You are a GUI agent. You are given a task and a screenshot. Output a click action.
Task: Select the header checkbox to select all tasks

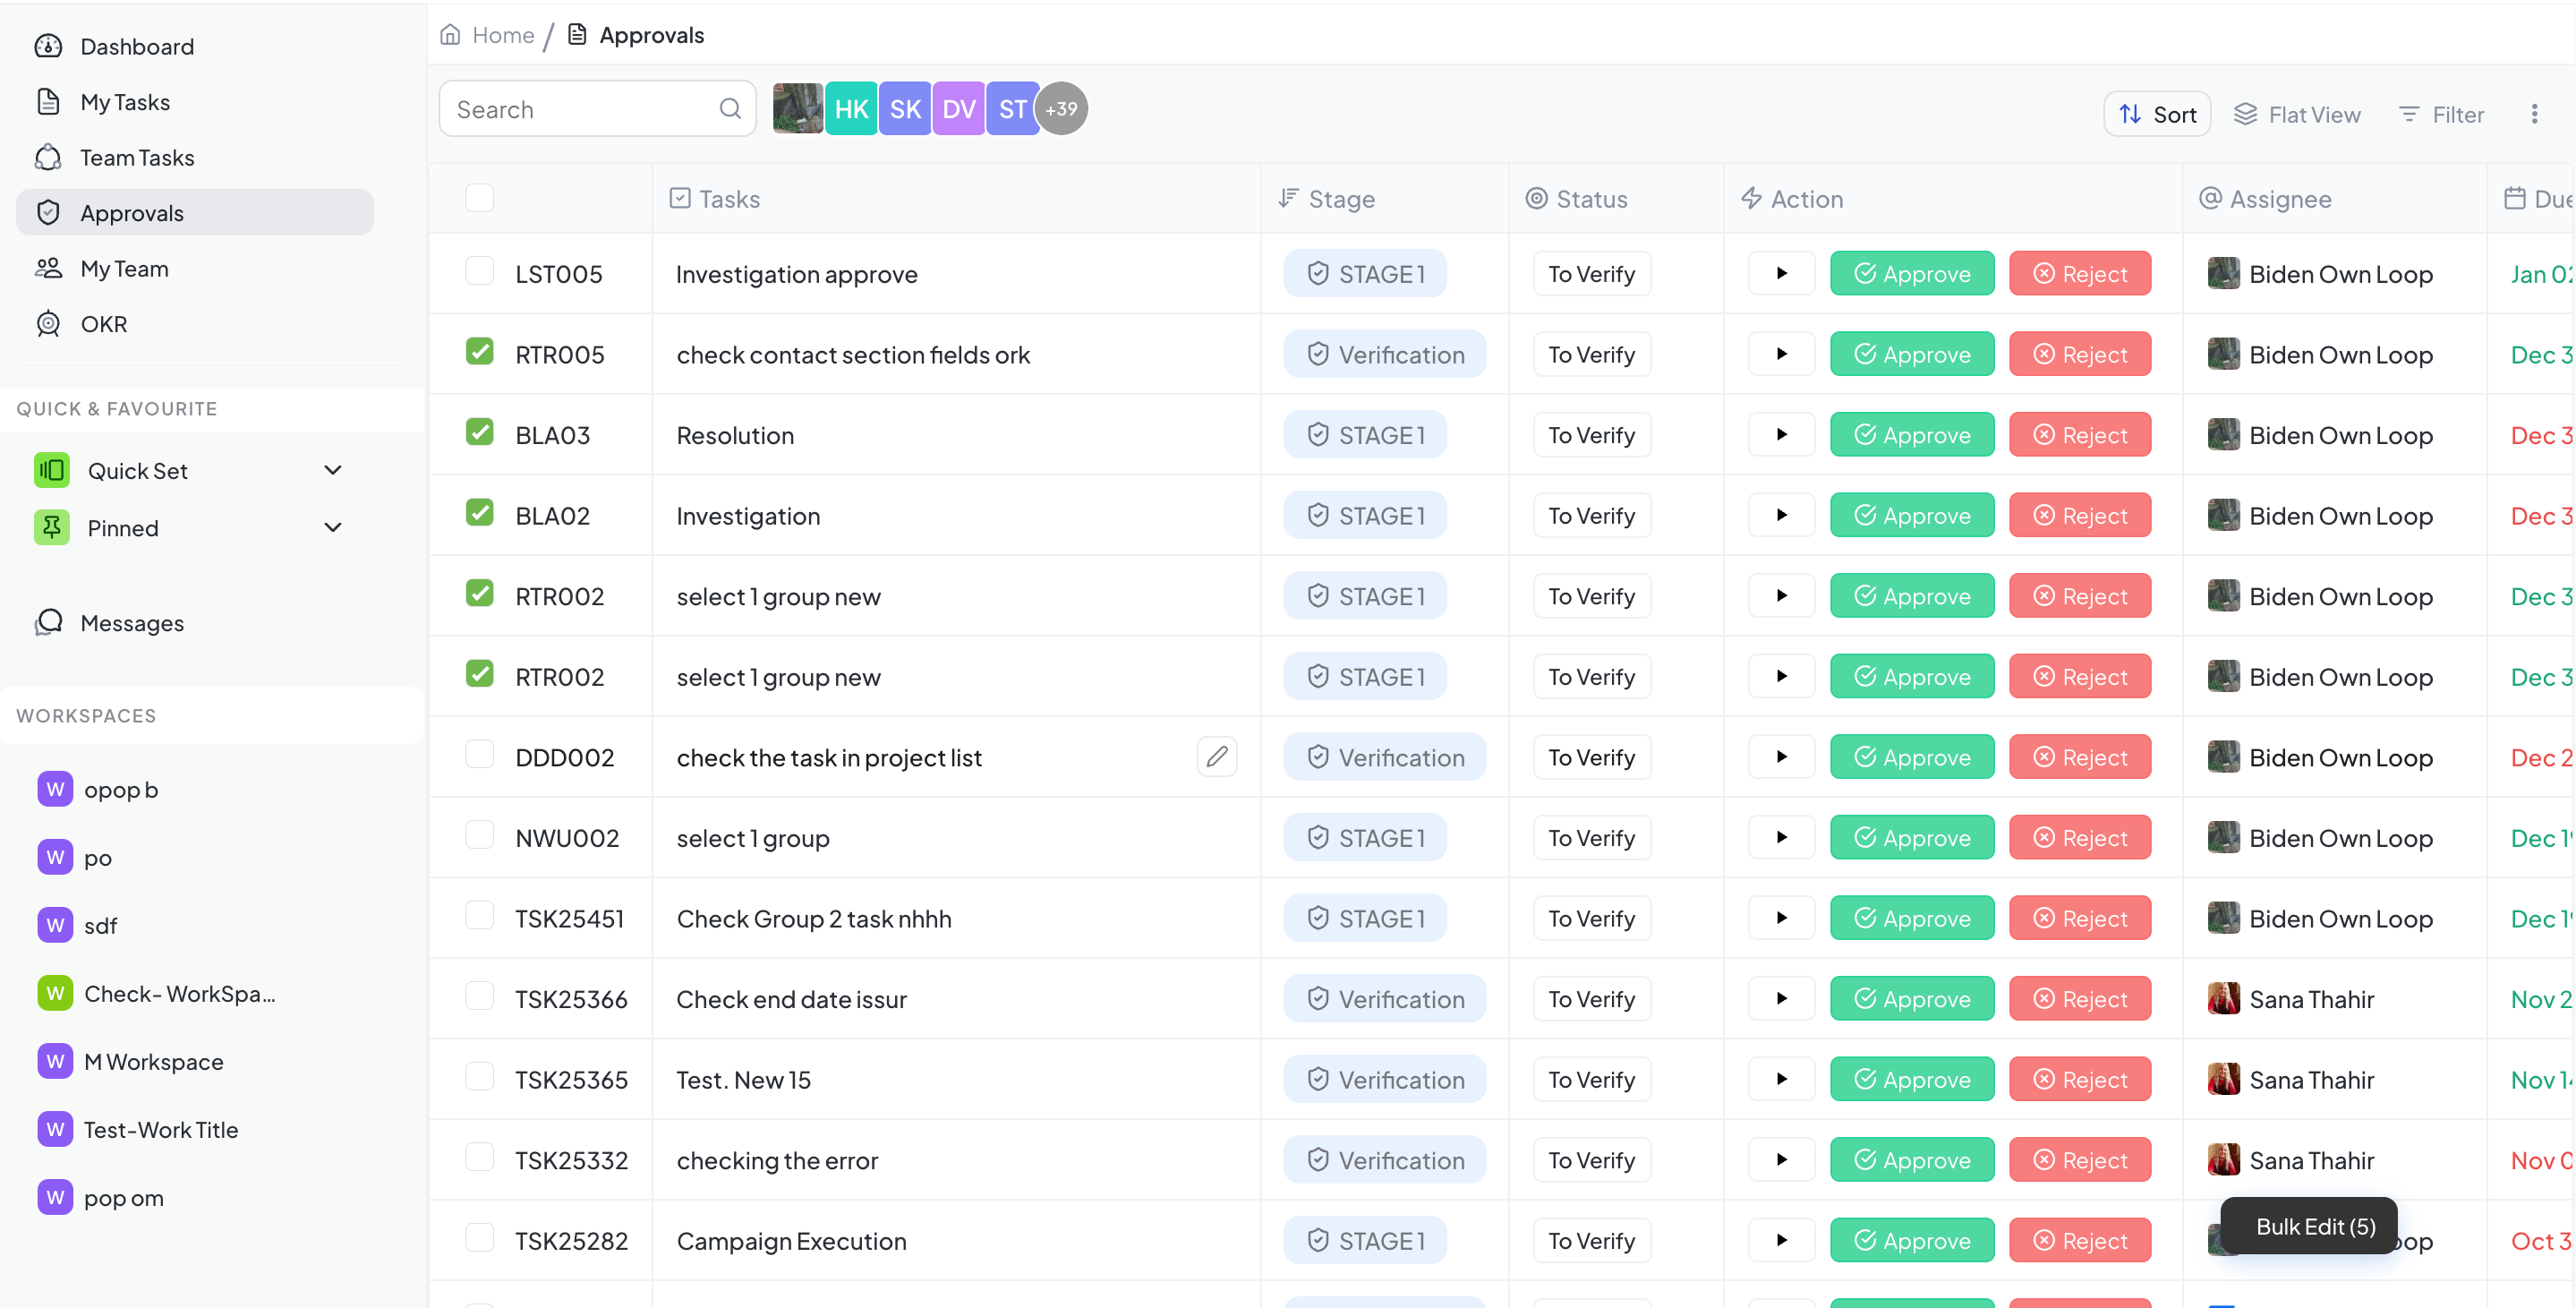[x=480, y=197]
